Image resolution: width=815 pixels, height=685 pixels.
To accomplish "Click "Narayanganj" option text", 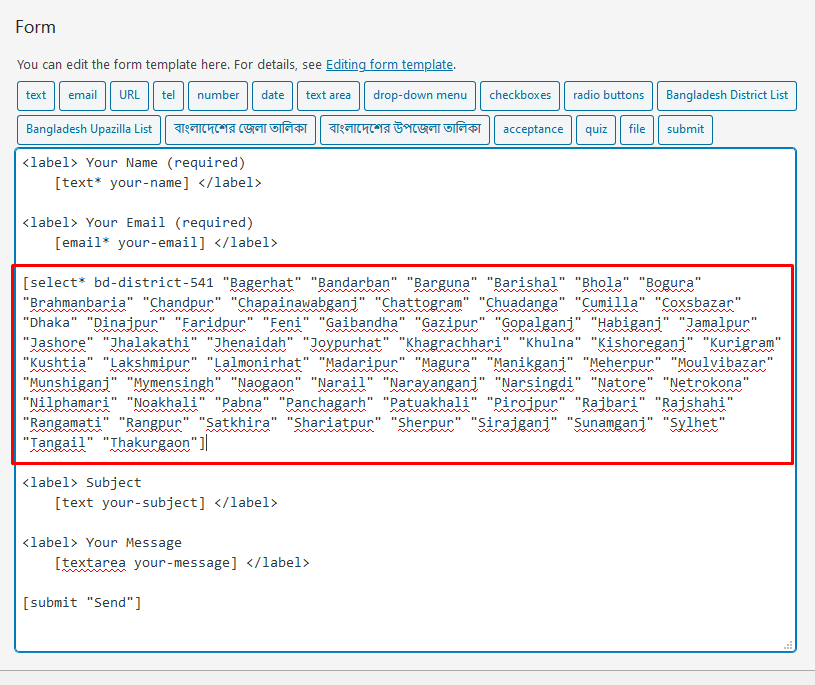I will pyautogui.click(x=434, y=383).
